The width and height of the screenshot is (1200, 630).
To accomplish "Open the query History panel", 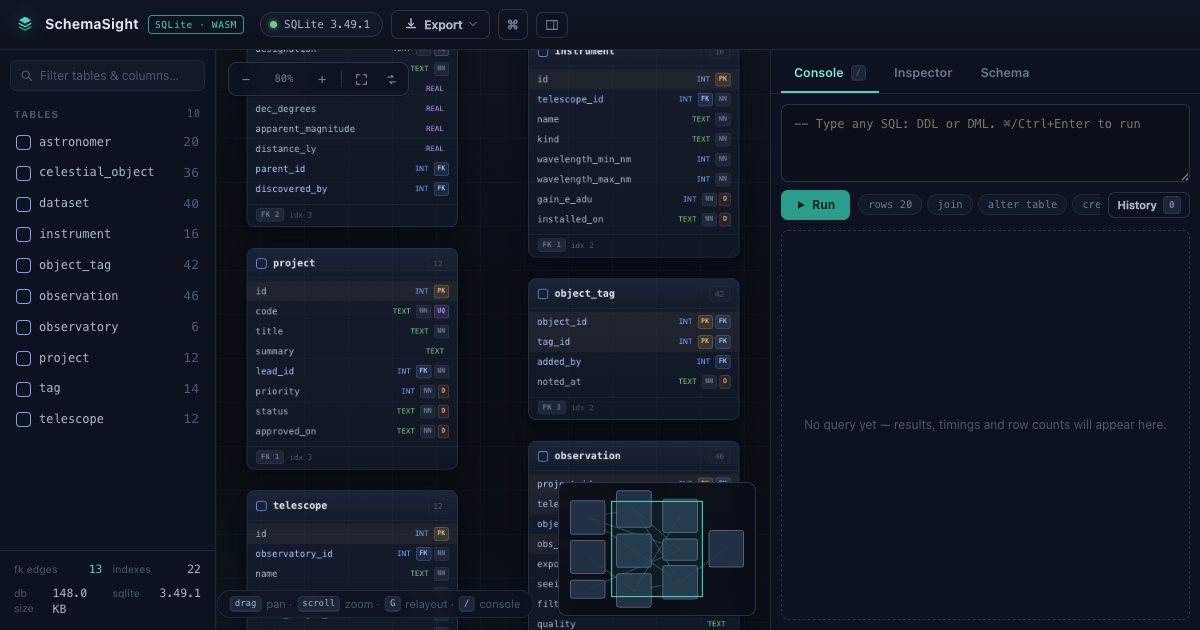I will [1148, 205].
